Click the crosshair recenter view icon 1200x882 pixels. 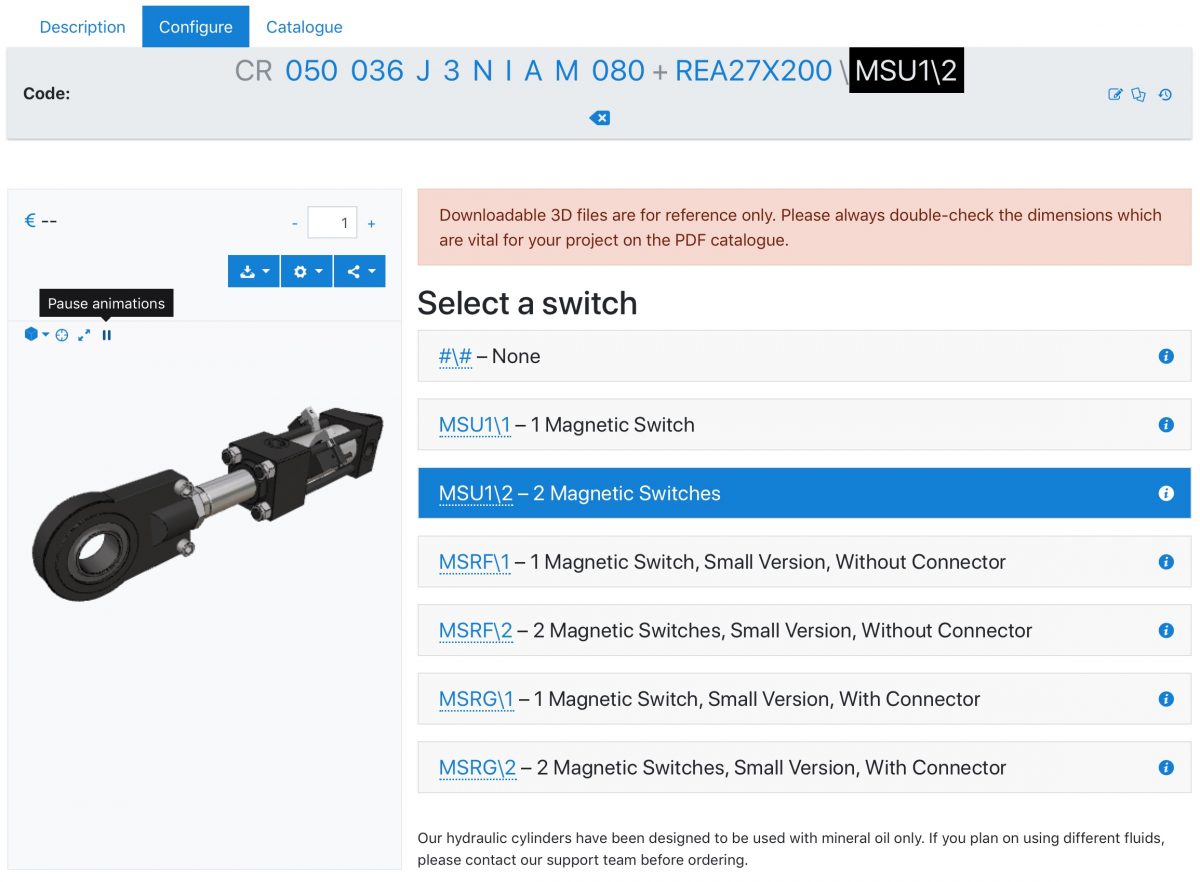click(62, 335)
